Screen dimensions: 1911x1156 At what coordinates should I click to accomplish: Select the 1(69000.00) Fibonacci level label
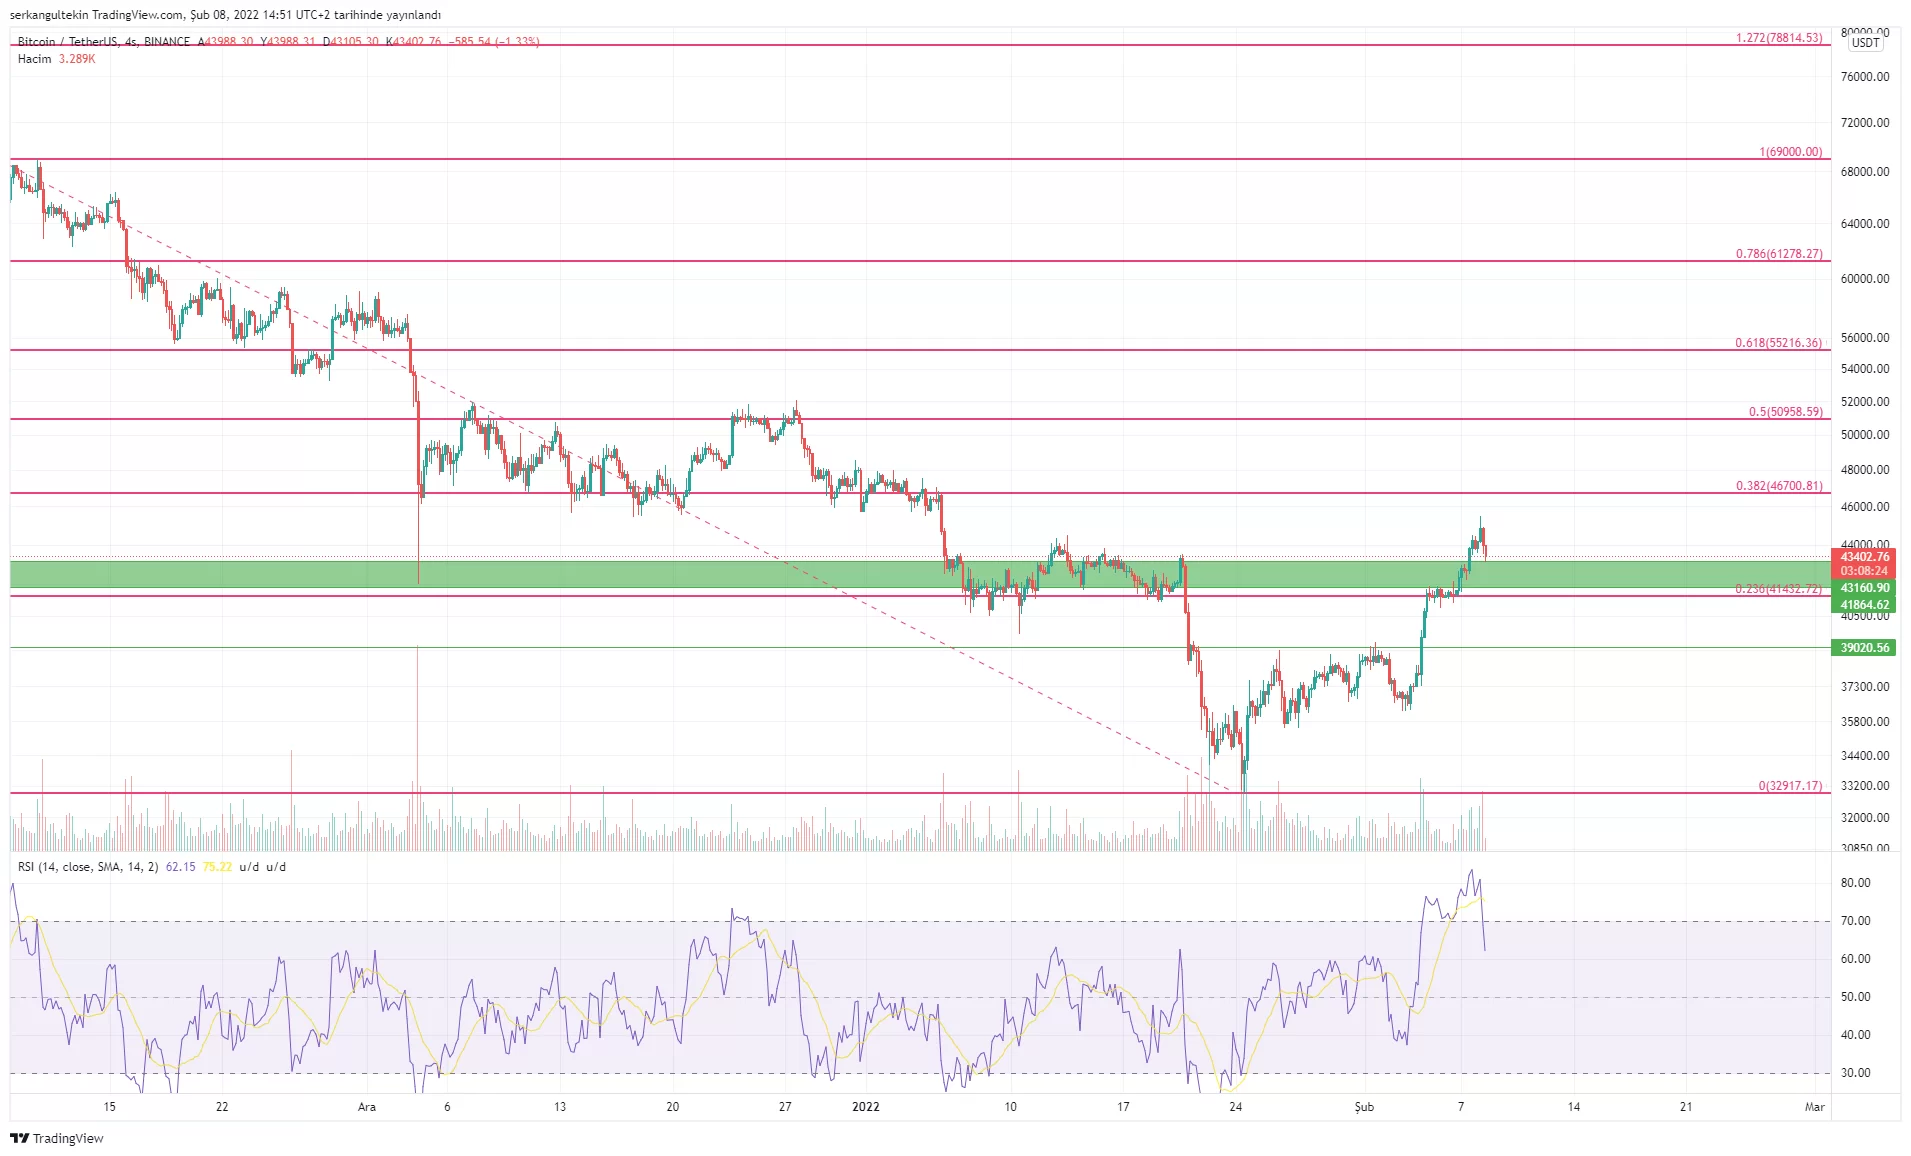coord(1790,152)
